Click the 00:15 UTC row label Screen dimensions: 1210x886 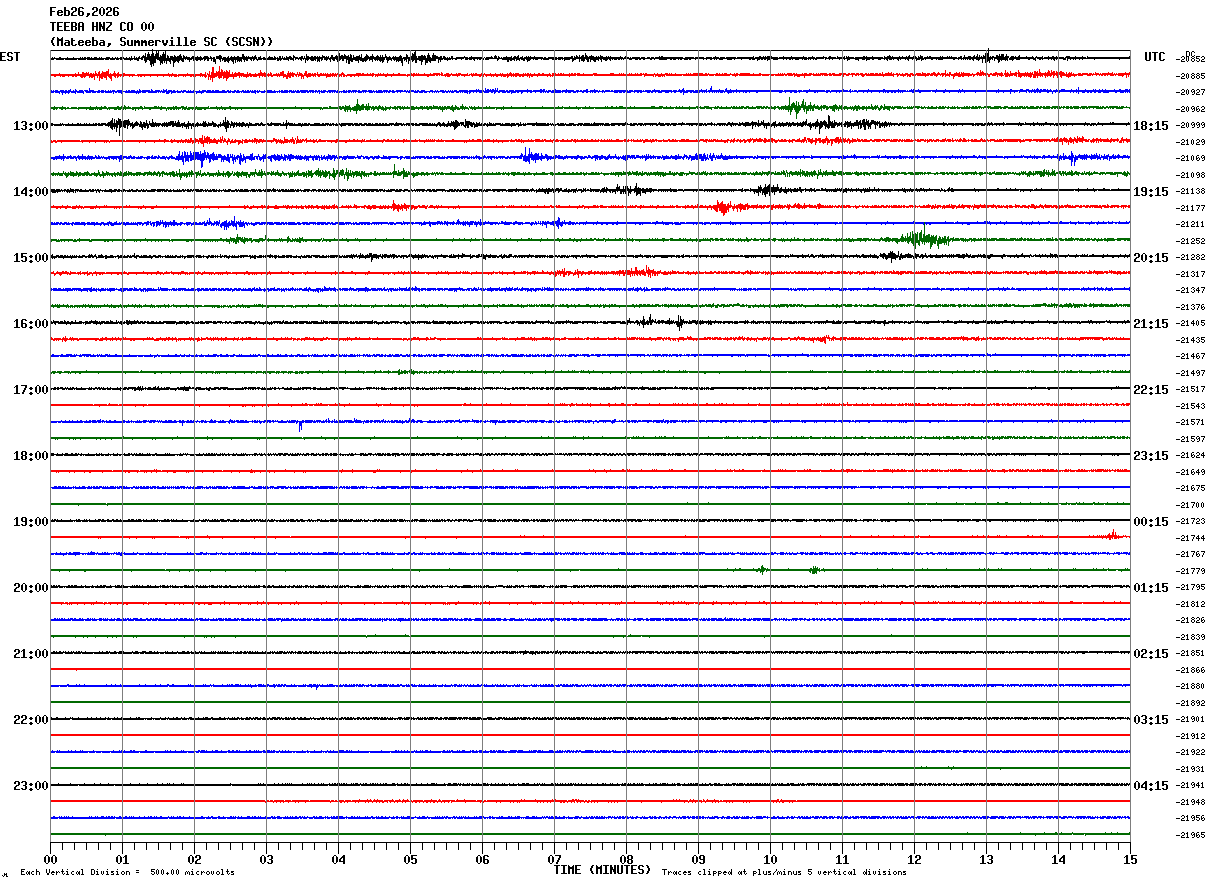1151,522
